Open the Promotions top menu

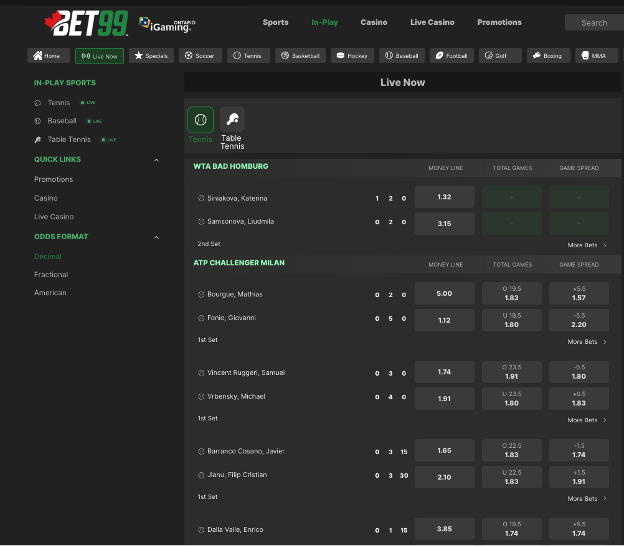(x=499, y=22)
